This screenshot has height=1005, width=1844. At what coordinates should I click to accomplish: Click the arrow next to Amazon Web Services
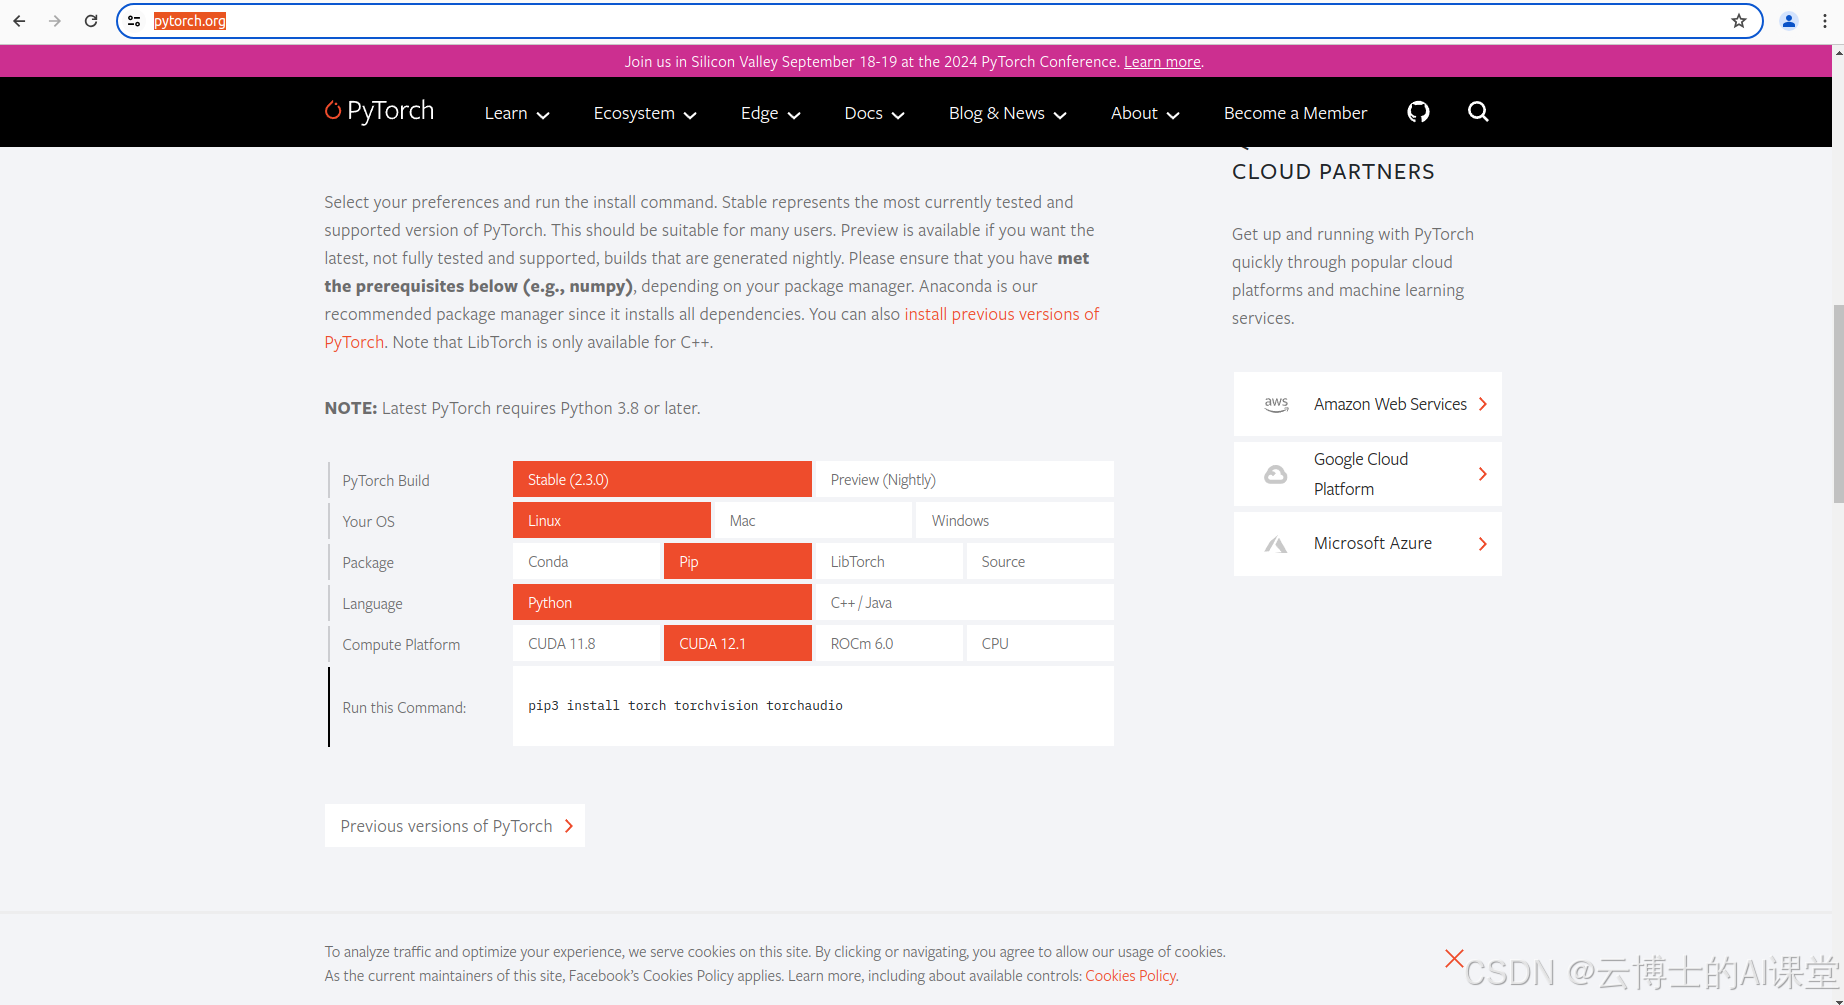tap(1483, 404)
